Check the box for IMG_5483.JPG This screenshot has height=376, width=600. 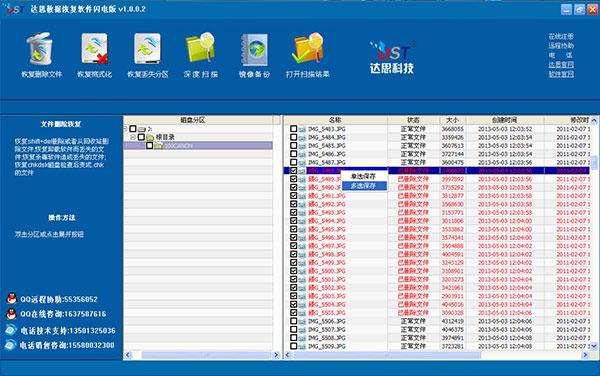tap(293, 129)
